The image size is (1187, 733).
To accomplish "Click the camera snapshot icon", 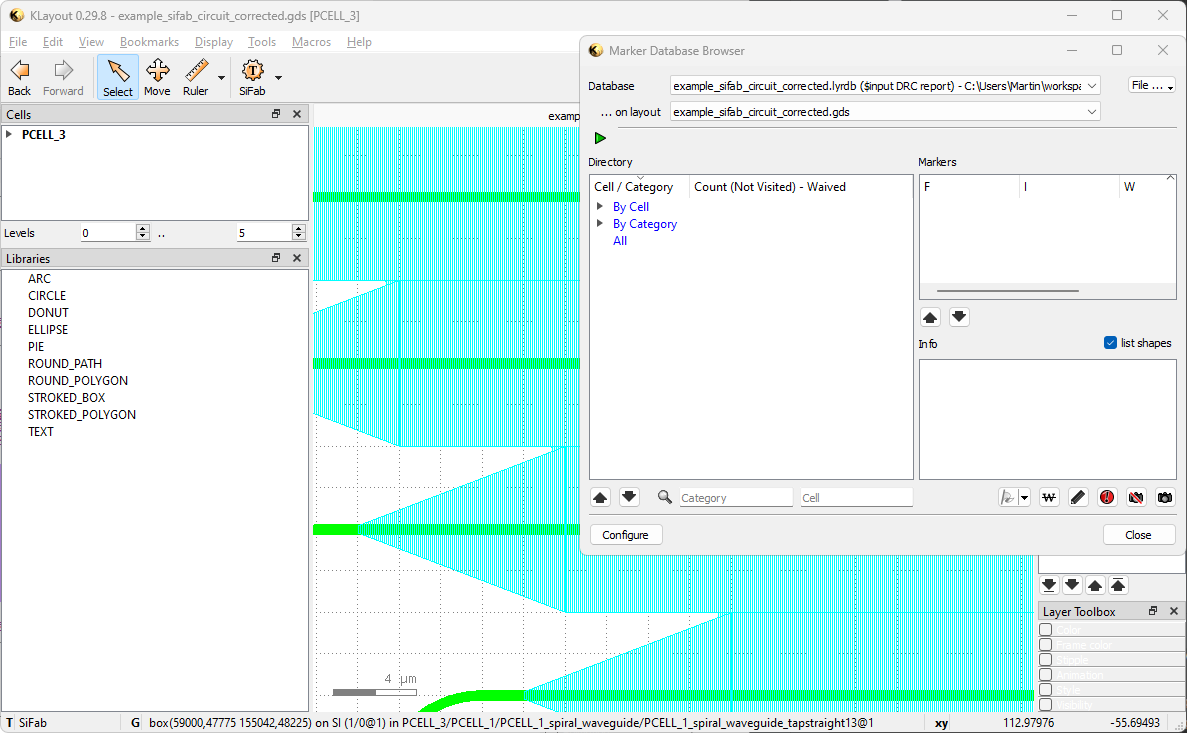I will [1165, 497].
